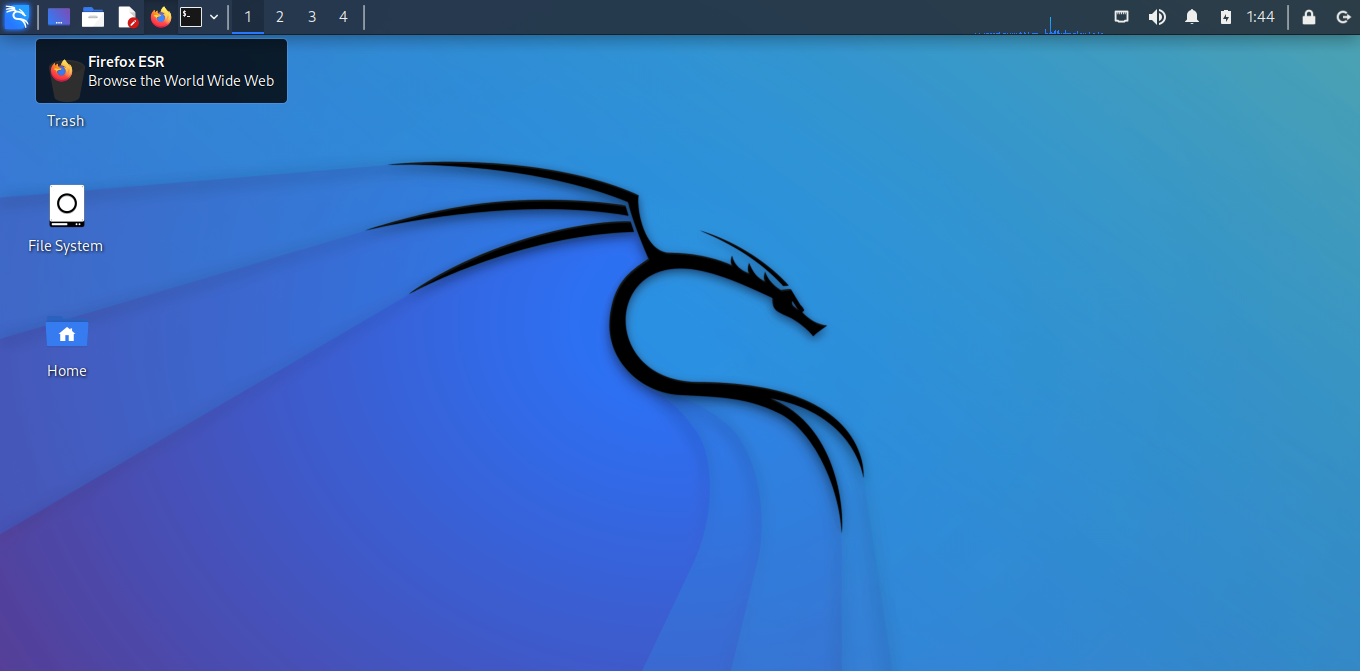Open the Kali applications menu
1360x671 pixels.
tap(17, 16)
